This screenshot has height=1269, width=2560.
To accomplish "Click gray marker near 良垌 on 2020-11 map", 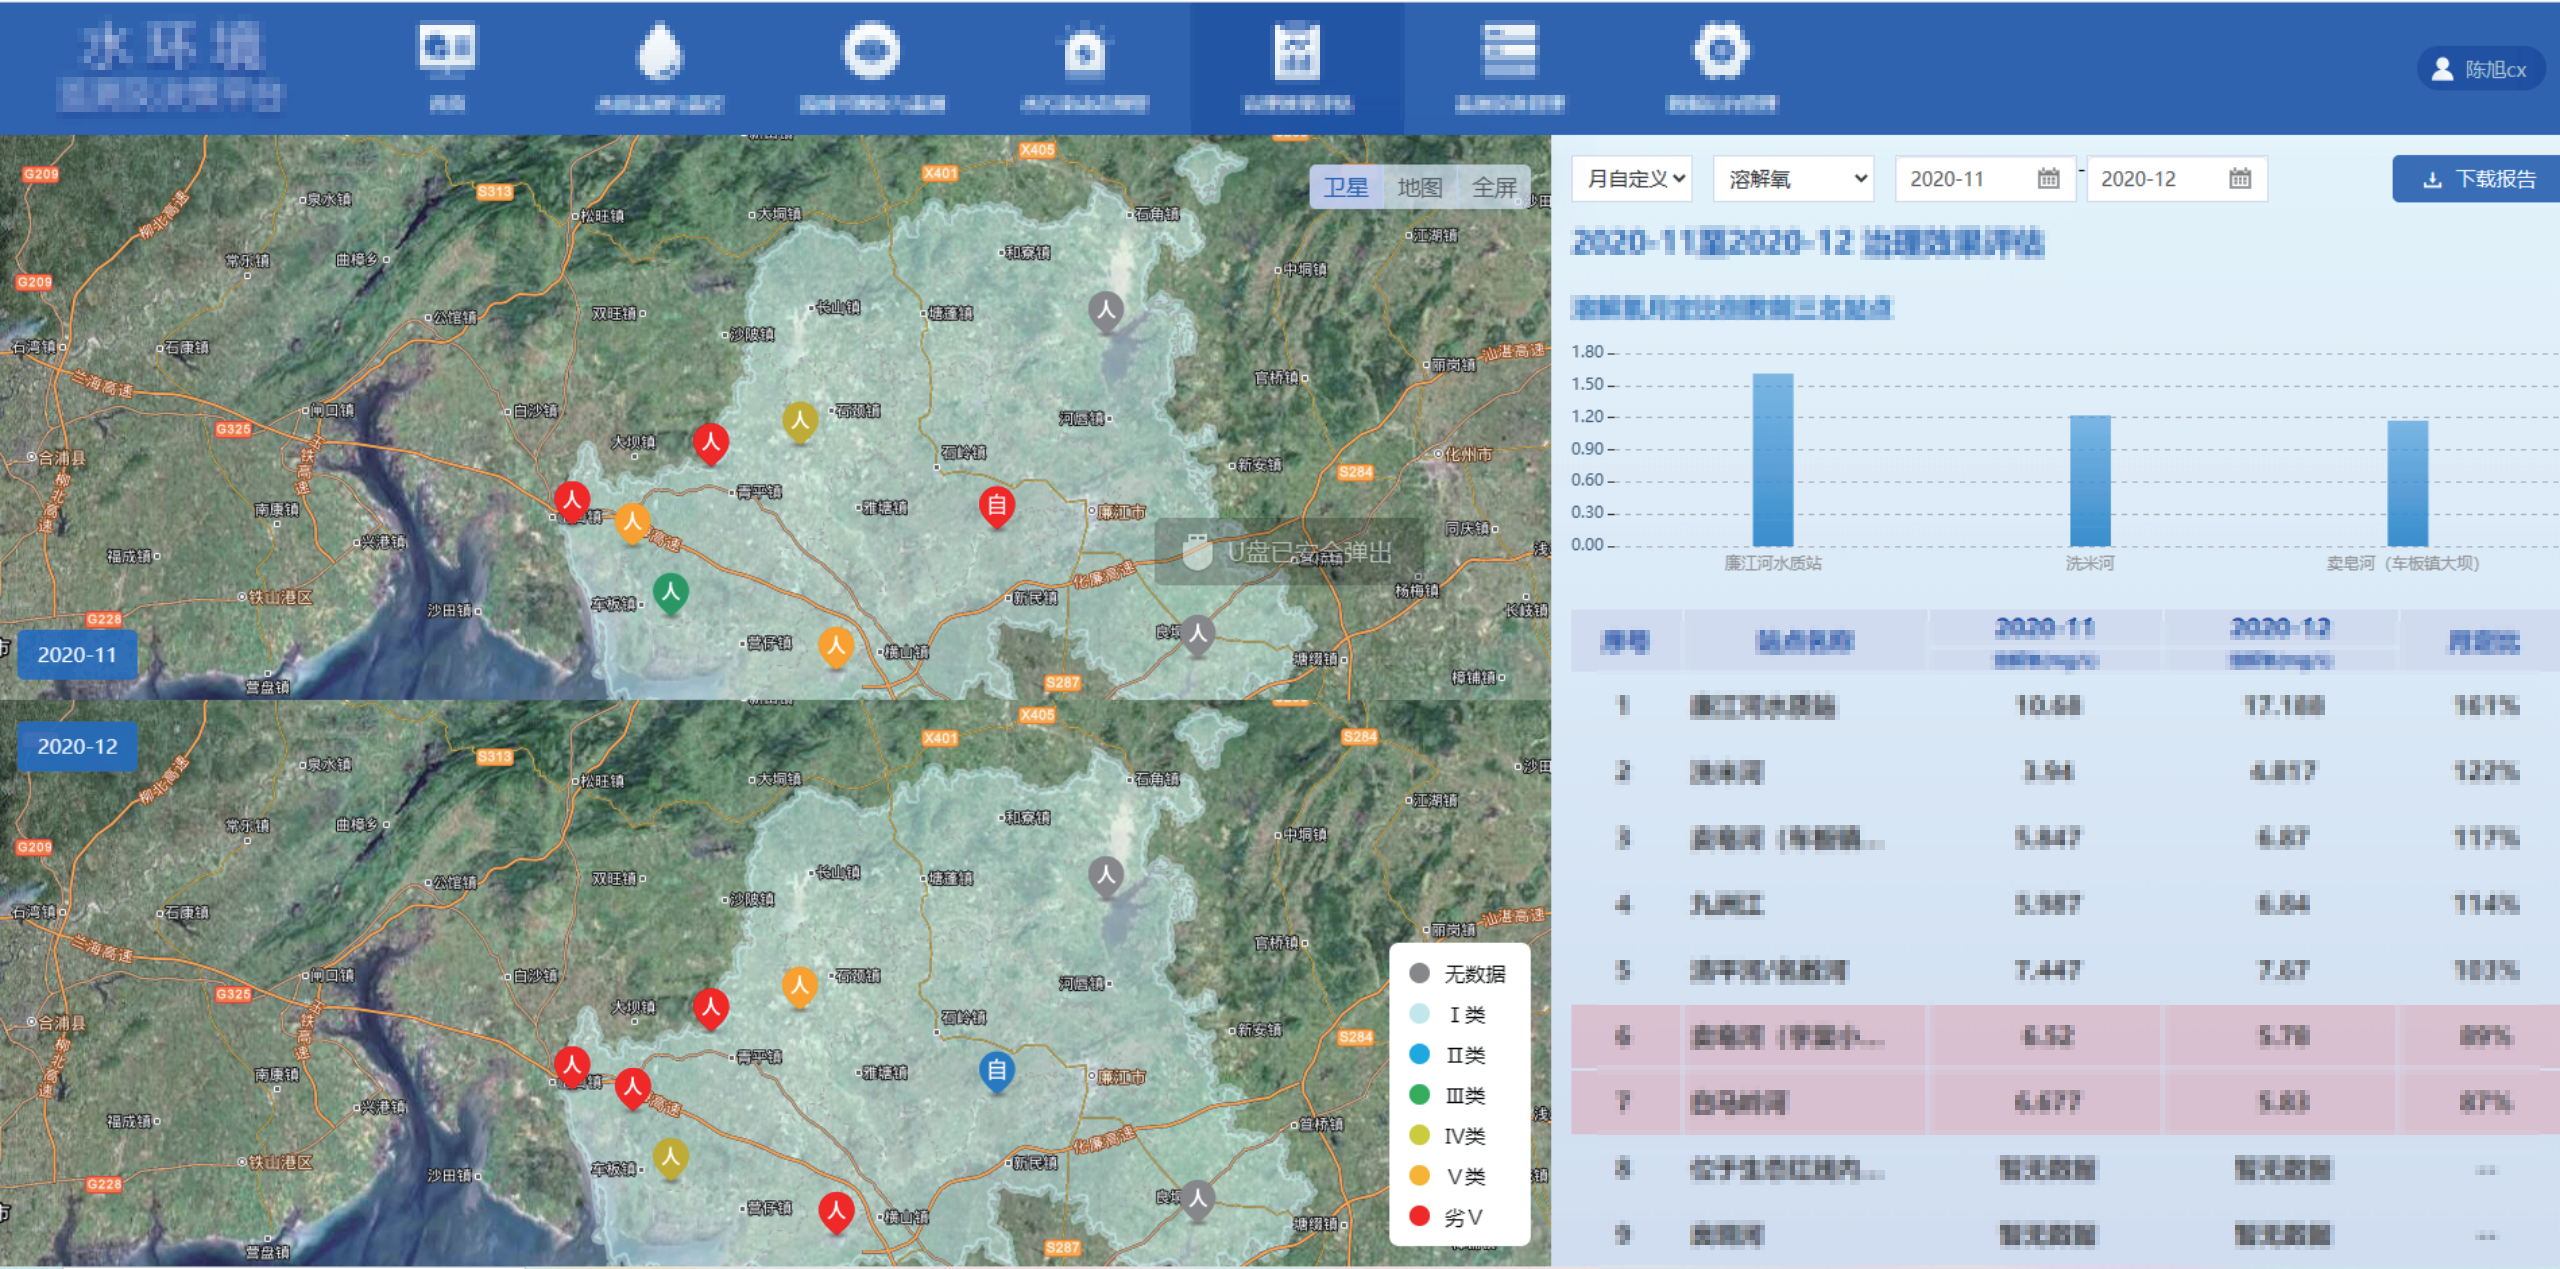I will coord(1197,635).
